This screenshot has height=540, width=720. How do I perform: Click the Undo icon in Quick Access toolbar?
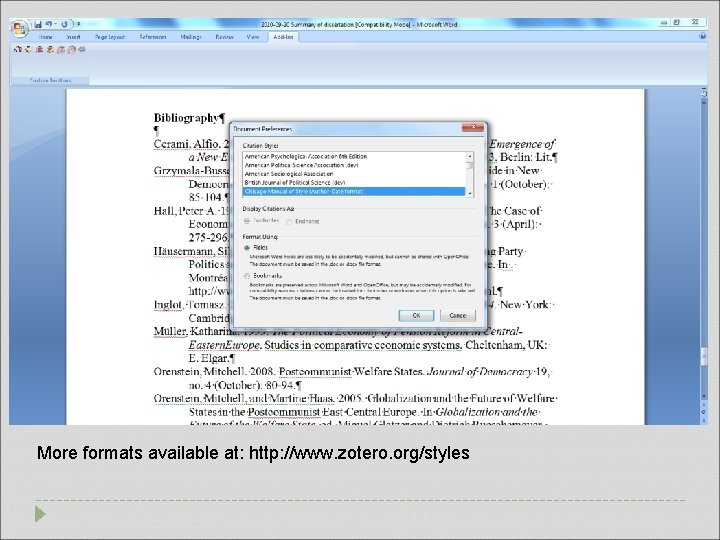pyautogui.click(x=48, y=24)
